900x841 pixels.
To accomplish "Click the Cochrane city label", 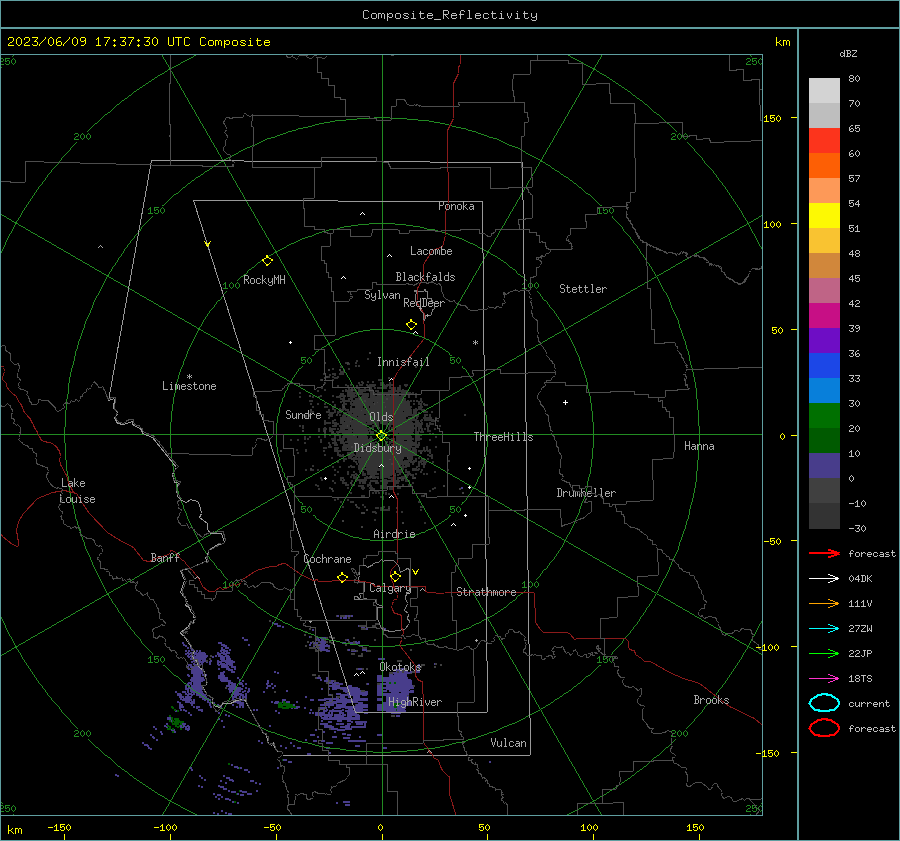I will [x=327, y=559].
